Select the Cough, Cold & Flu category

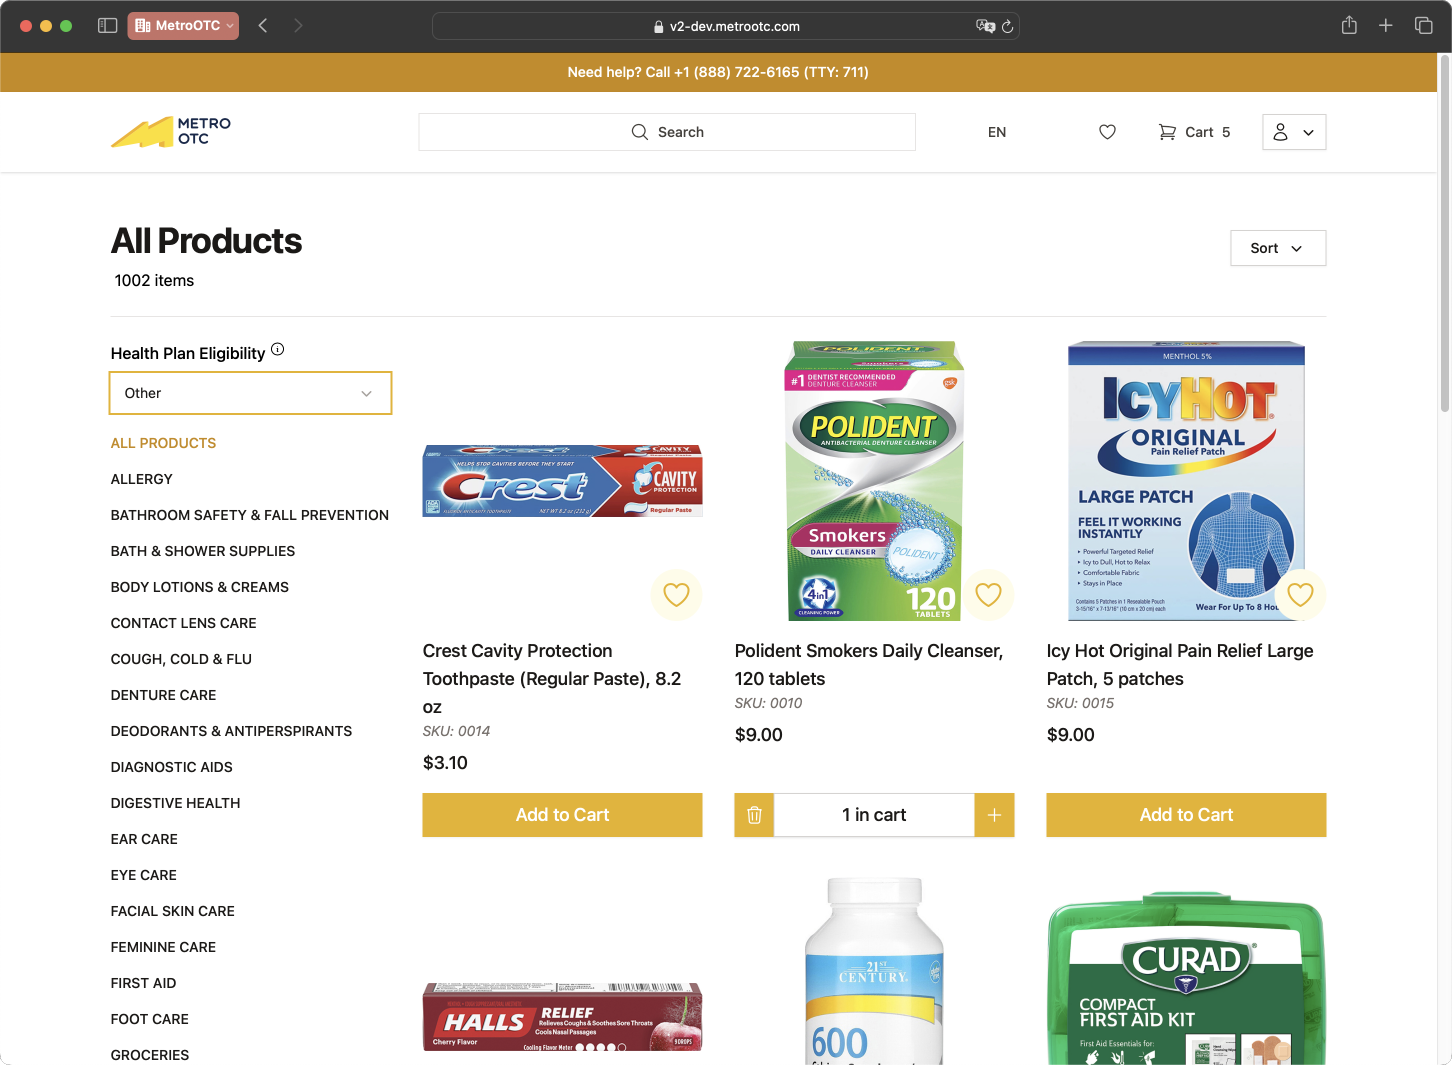pyautogui.click(x=181, y=659)
